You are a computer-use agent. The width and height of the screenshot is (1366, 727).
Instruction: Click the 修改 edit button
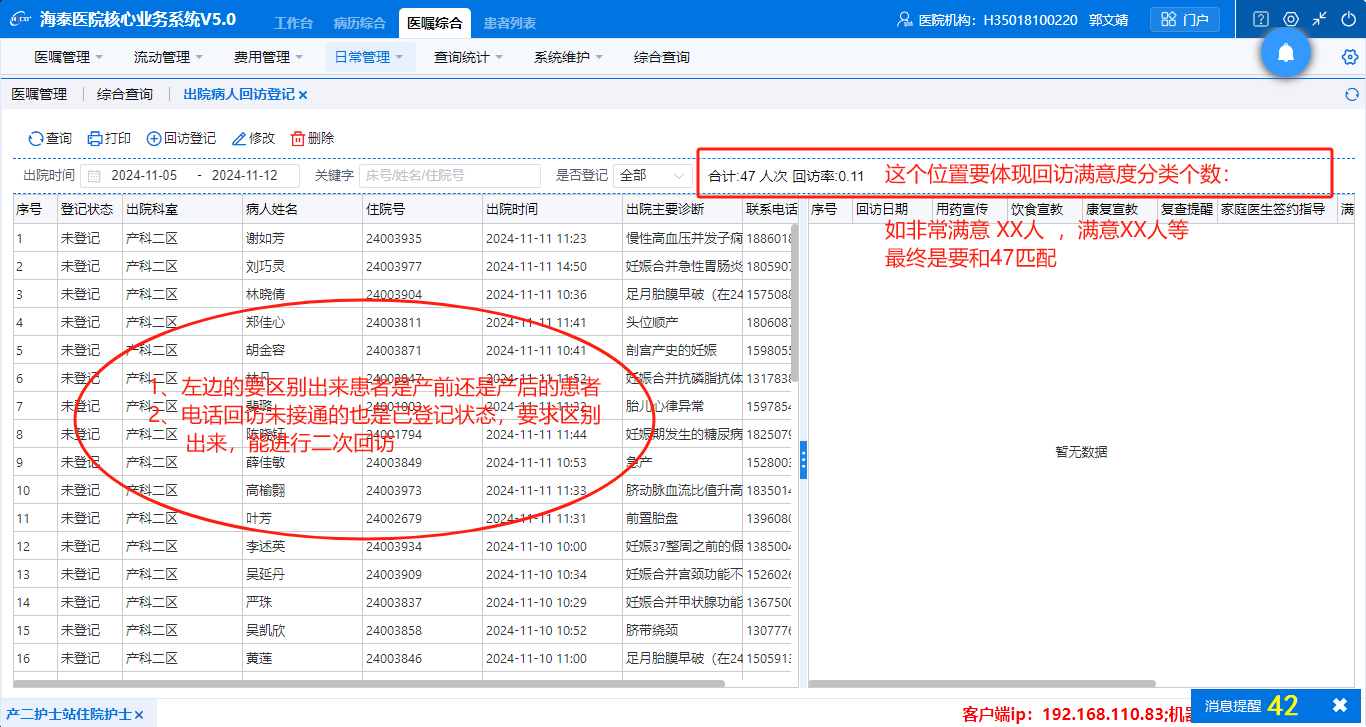253,138
